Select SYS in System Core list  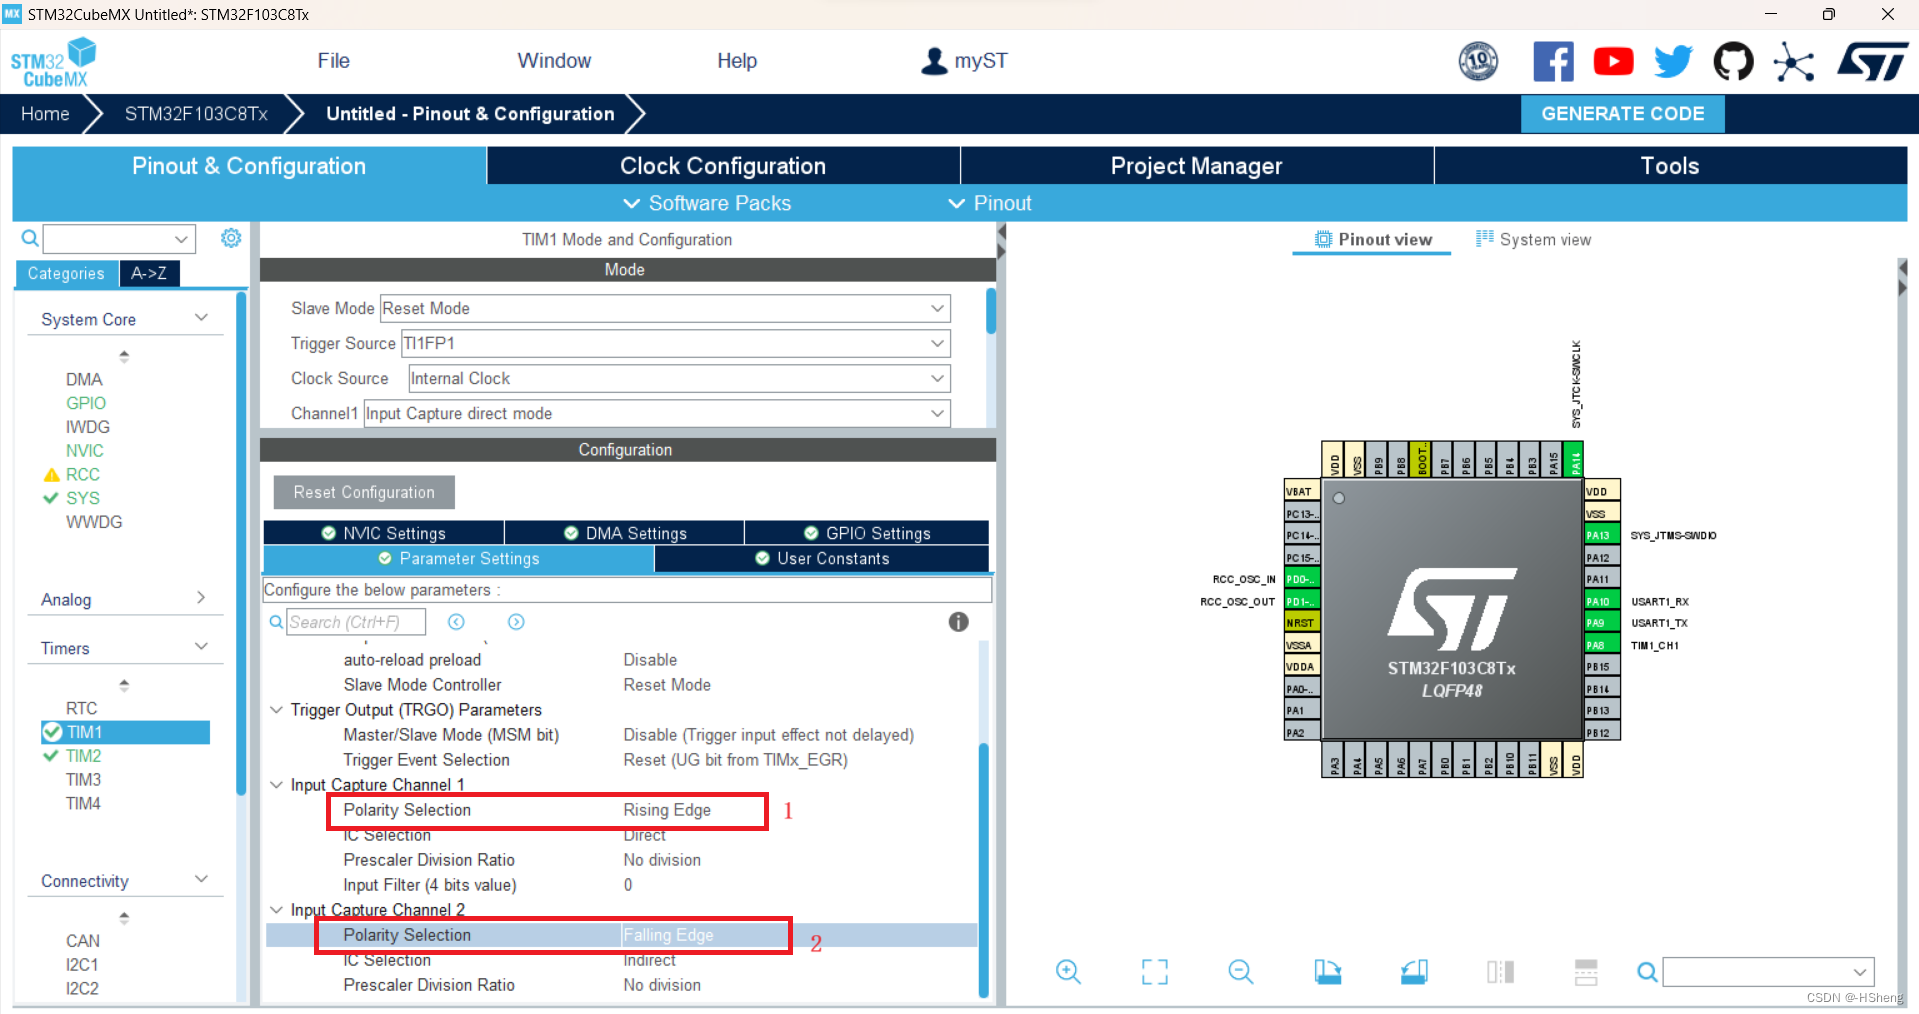pos(83,498)
